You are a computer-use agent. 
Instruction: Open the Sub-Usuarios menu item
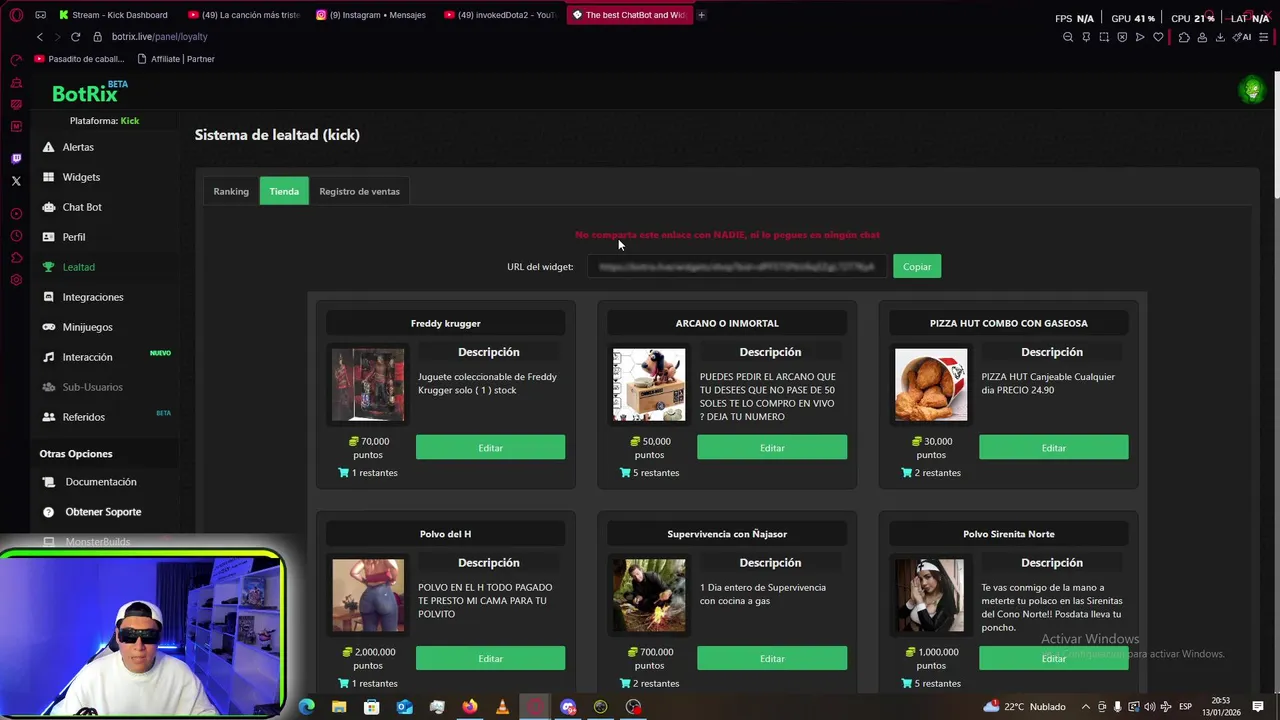click(92, 387)
